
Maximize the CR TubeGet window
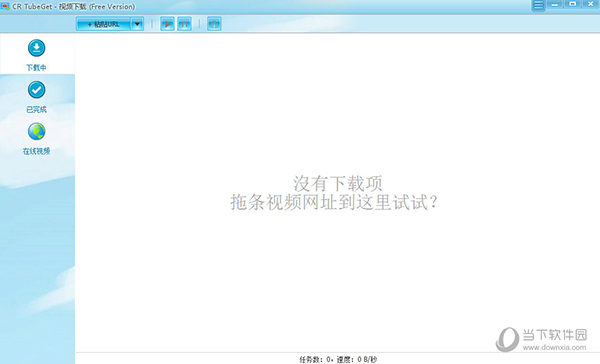[x=572, y=4]
